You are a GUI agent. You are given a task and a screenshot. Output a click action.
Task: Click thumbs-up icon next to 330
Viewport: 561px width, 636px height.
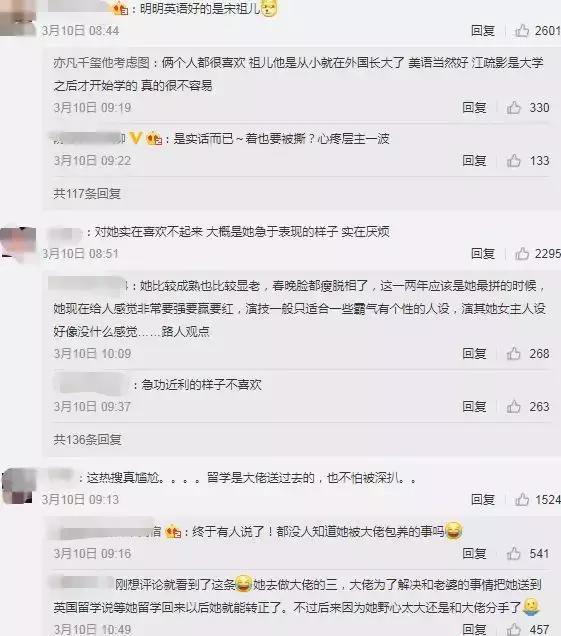click(514, 107)
